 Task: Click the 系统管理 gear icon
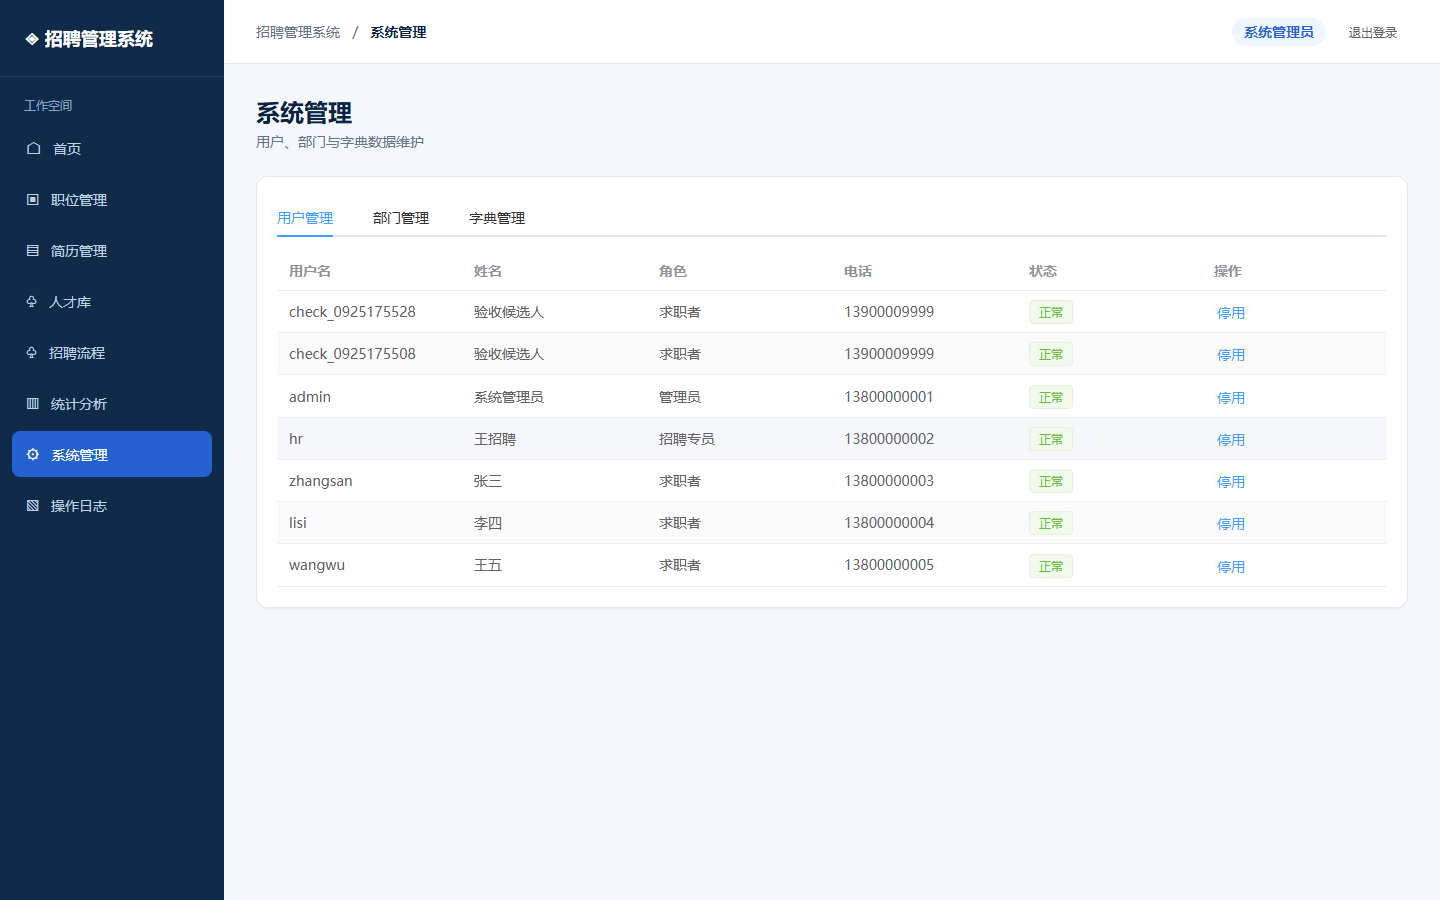coord(33,454)
